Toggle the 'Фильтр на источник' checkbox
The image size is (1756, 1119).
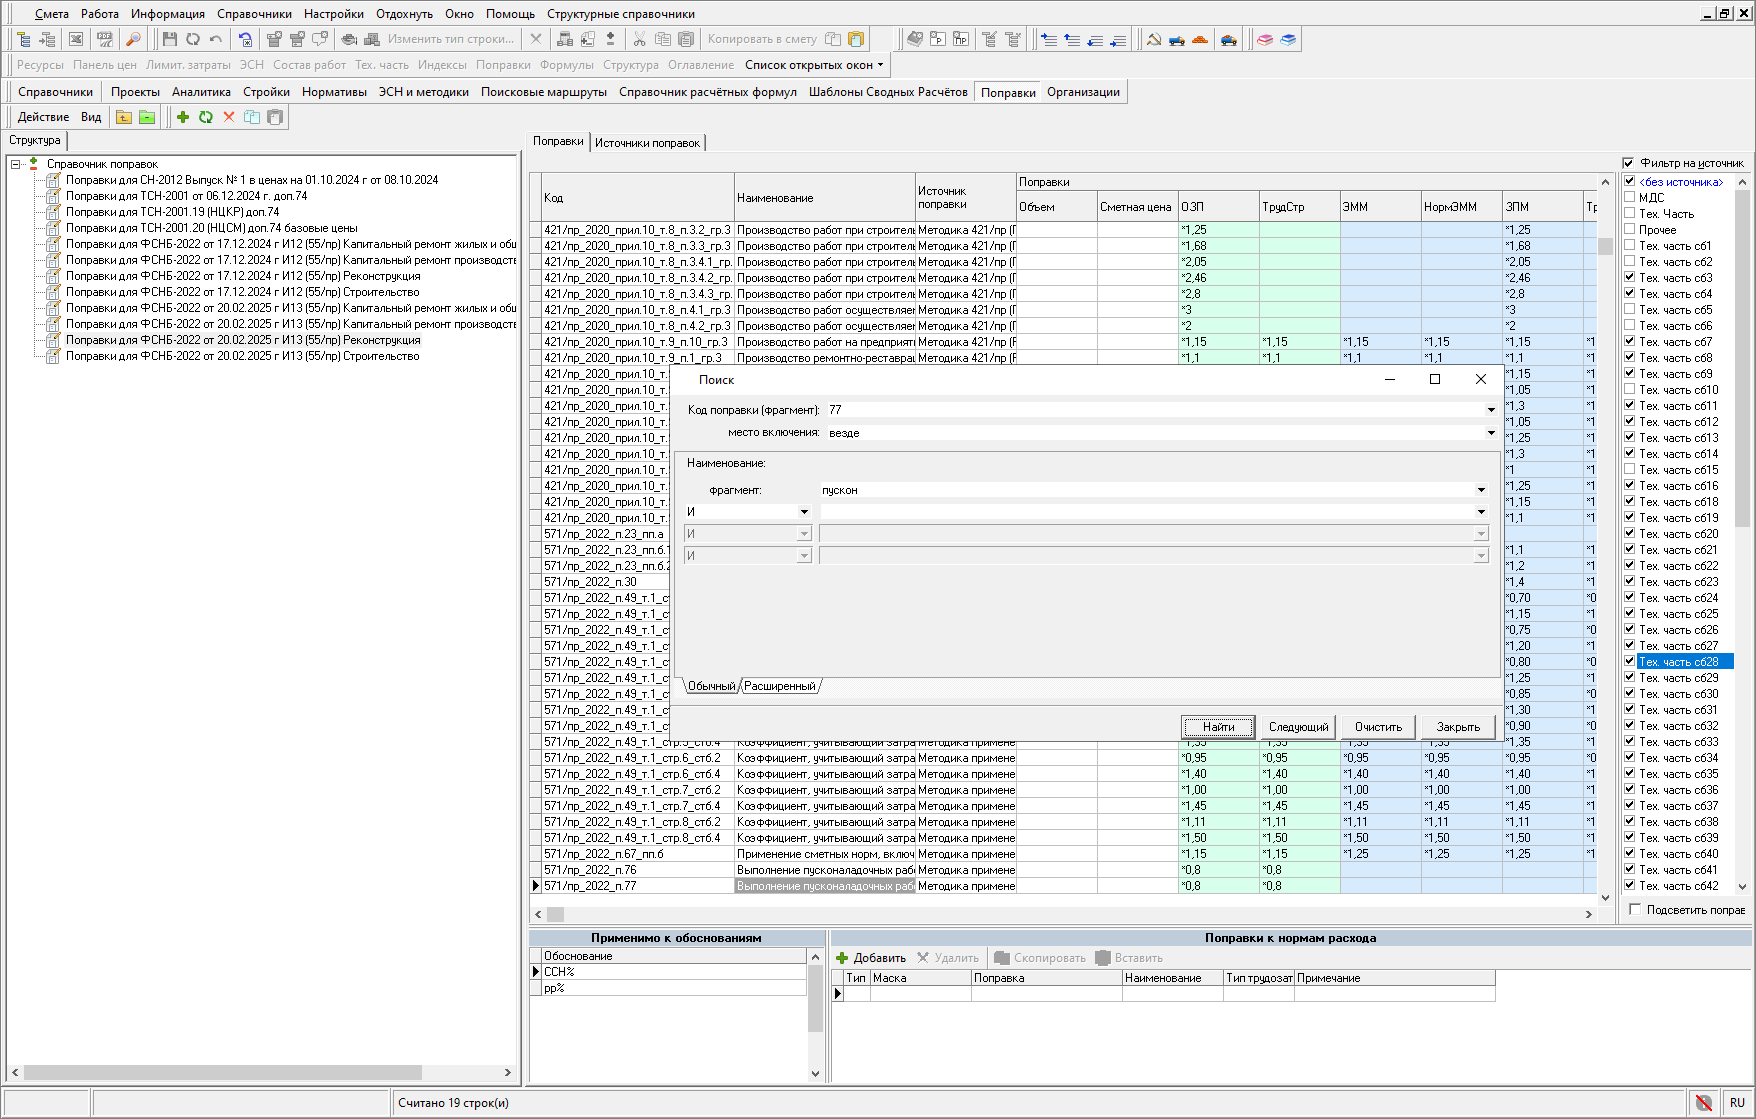(1628, 163)
